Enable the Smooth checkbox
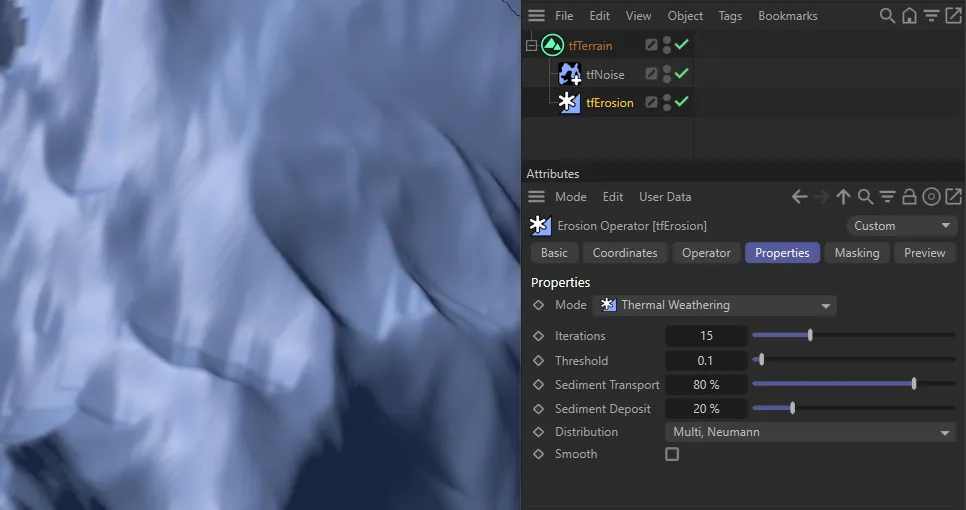This screenshot has height=510, width=966. 672,454
